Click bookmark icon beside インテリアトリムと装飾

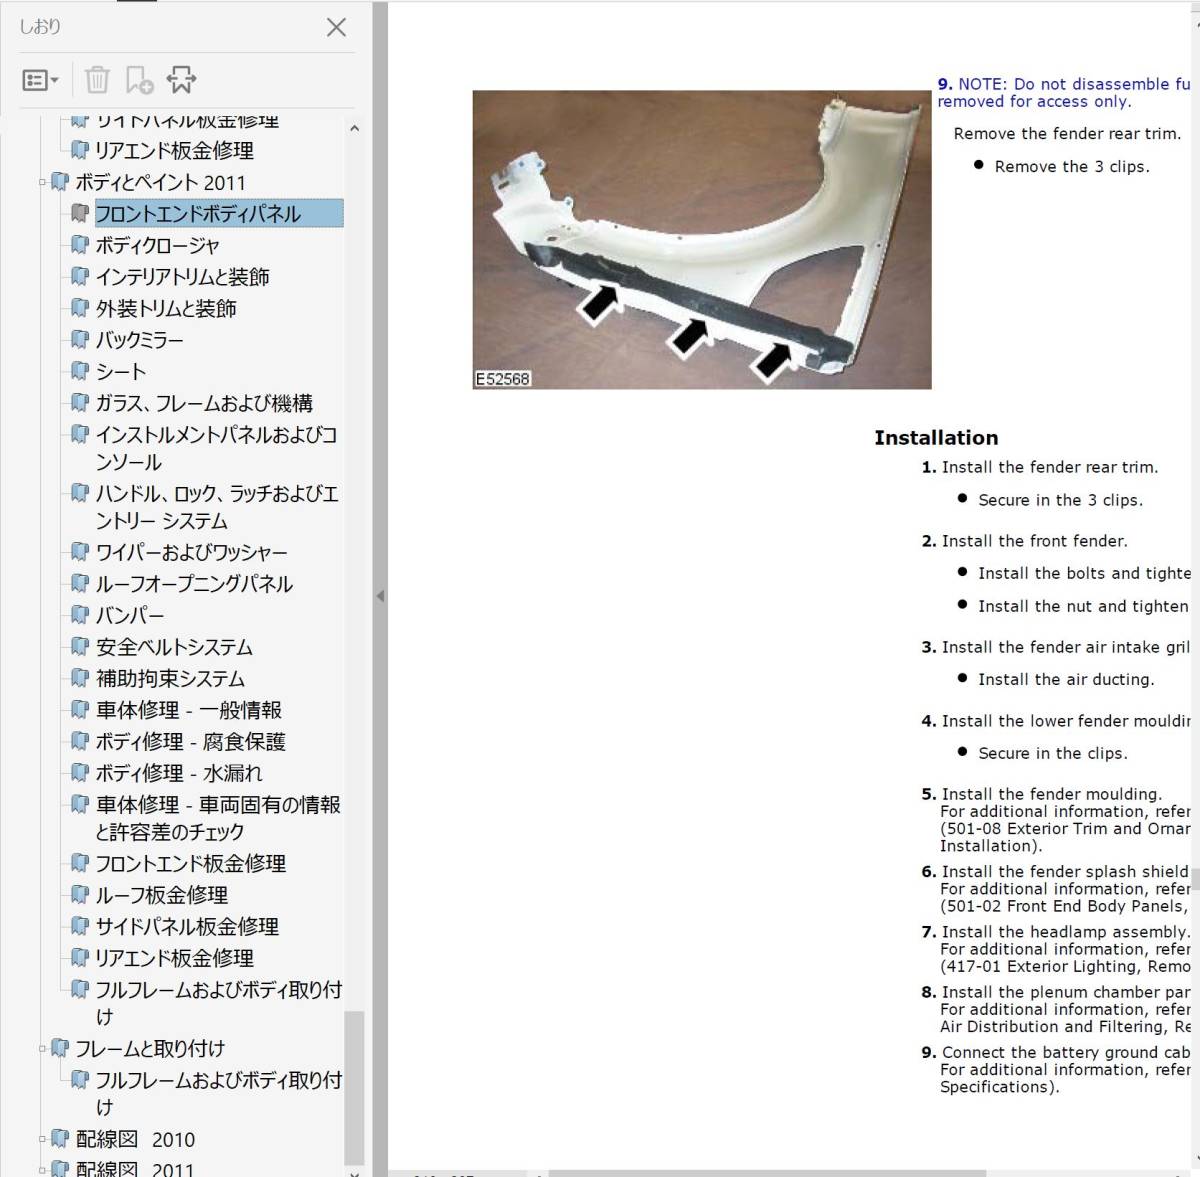click(x=80, y=277)
